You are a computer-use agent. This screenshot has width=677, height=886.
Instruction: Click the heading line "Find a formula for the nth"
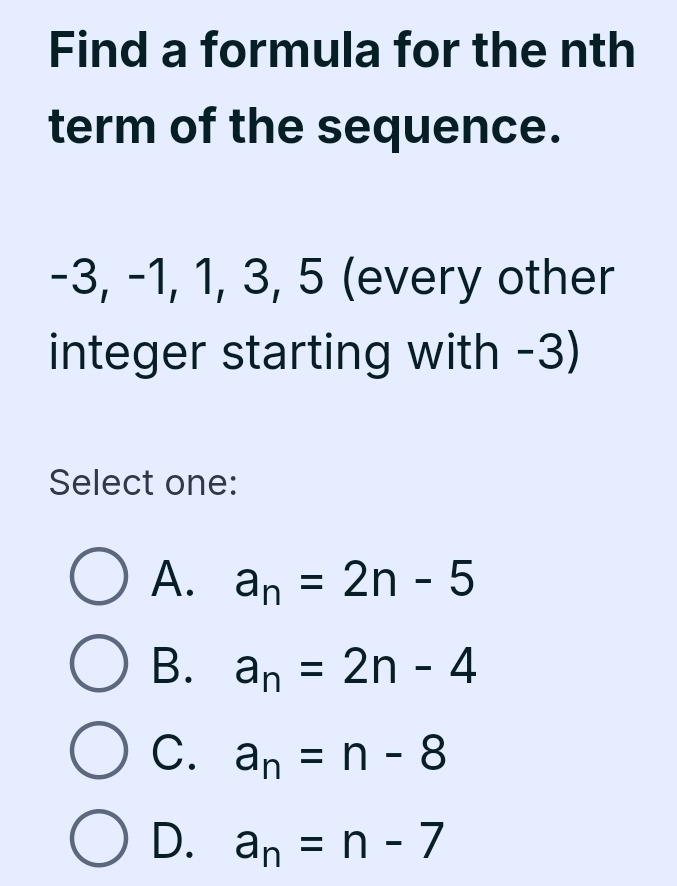pos(341,51)
